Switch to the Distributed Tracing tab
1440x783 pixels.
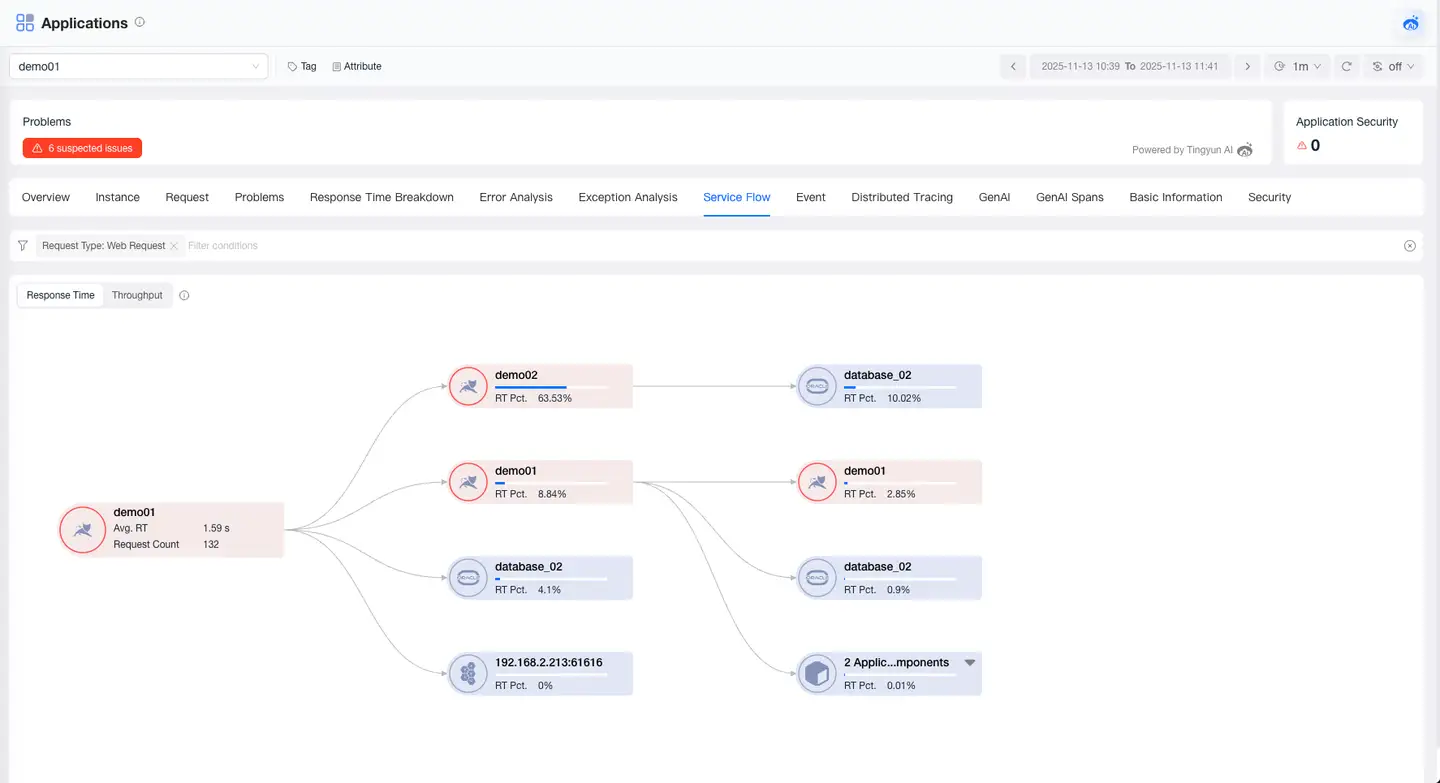click(x=901, y=197)
